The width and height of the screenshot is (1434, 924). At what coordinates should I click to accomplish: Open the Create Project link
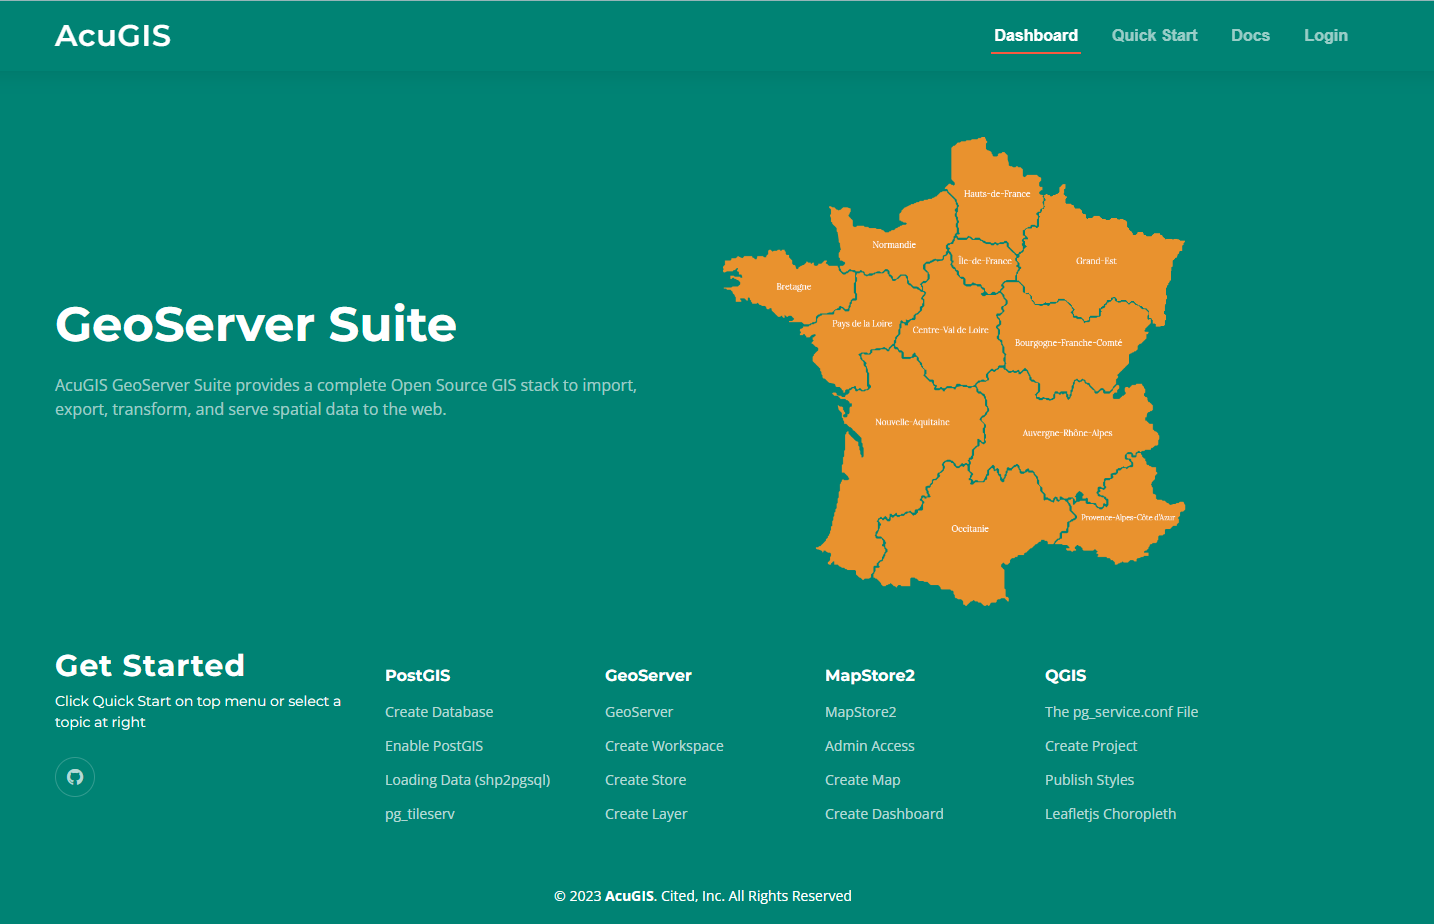point(1091,746)
